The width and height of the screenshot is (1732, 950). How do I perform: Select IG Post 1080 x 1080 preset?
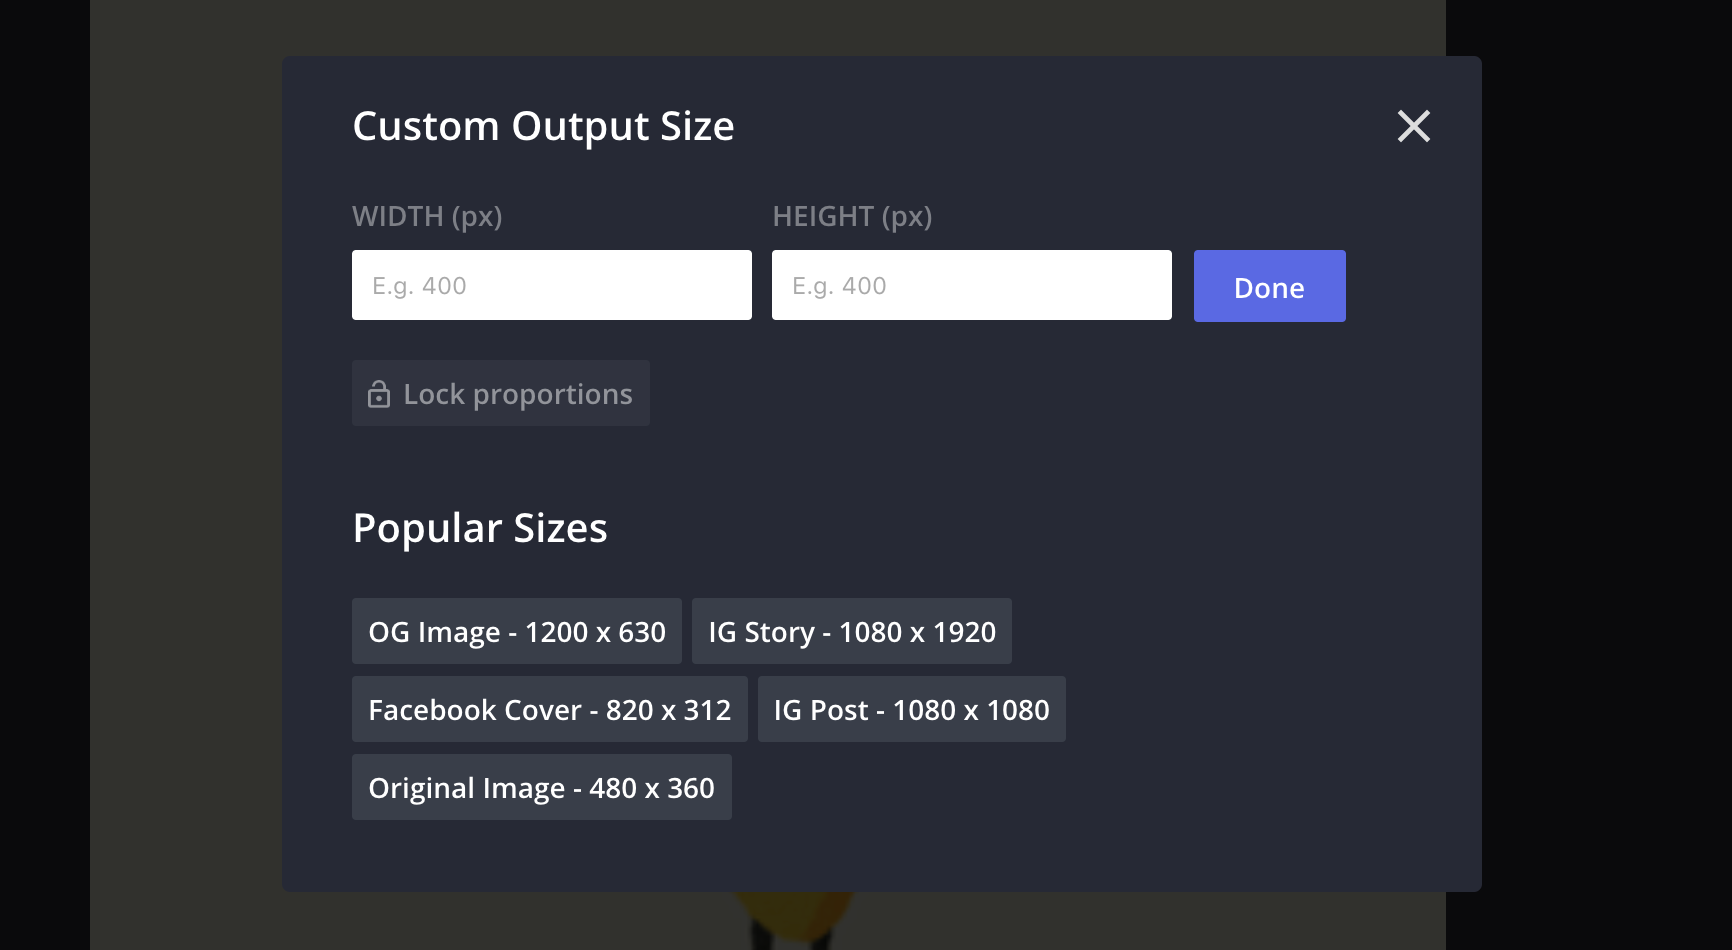(x=911, y=709)
